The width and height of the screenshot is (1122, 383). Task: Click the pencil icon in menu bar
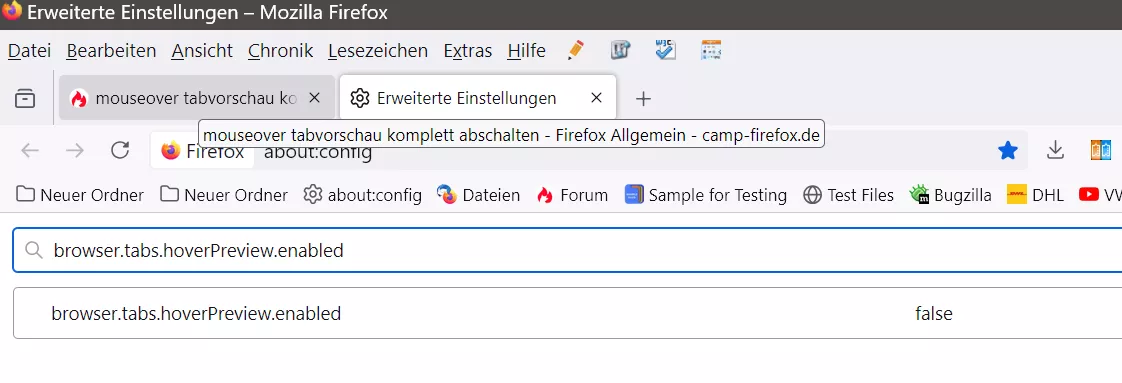pyautogui.click(x=575, y=50)
